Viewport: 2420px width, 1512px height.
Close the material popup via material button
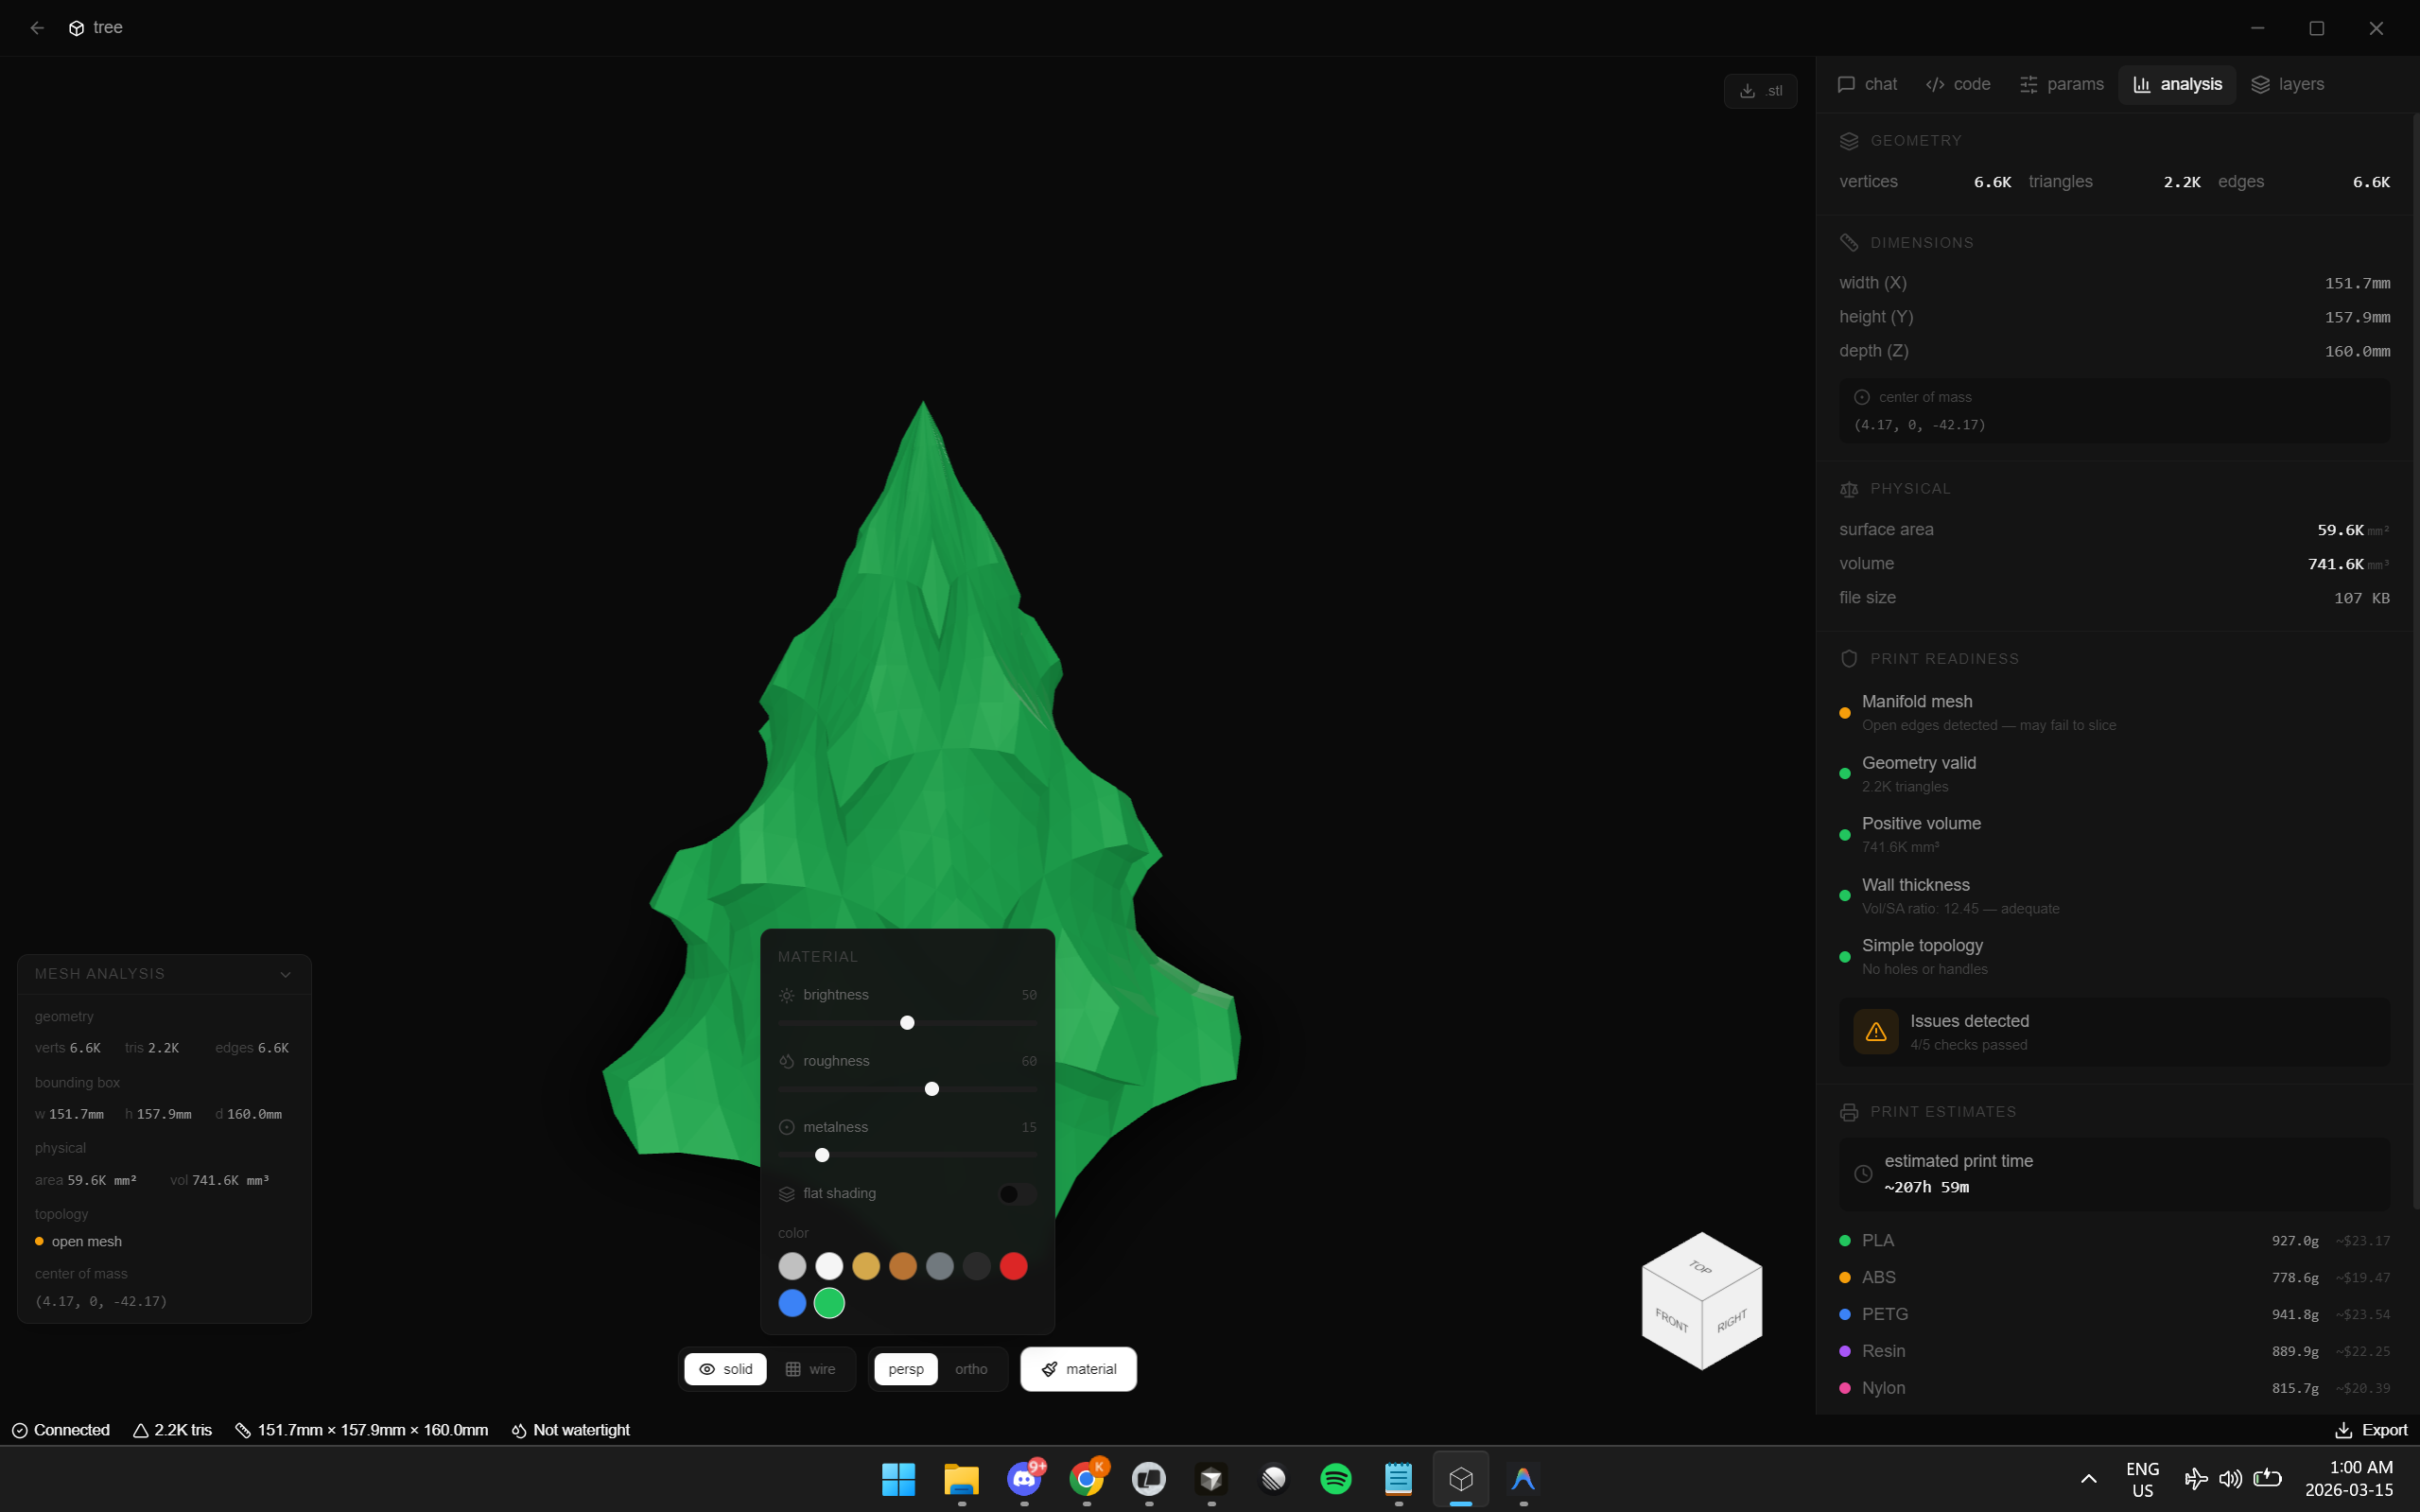[1078, 1369]
